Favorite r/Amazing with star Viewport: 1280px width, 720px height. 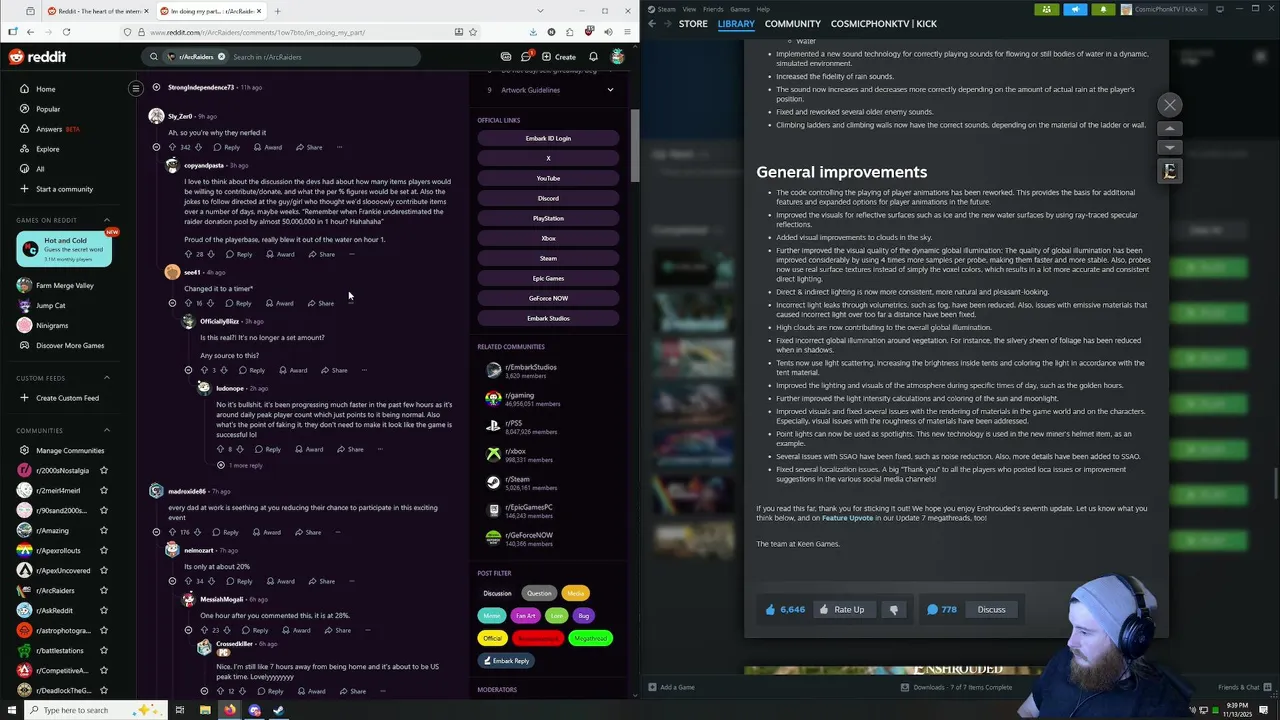point(103,530)
